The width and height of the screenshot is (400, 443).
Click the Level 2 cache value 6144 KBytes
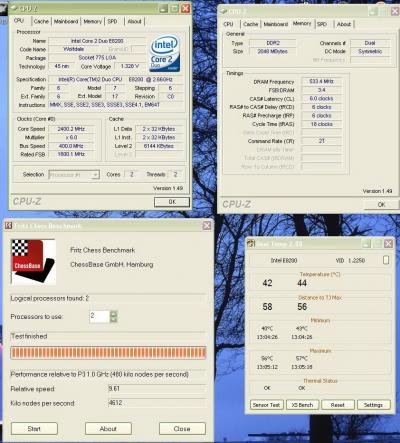159,146
